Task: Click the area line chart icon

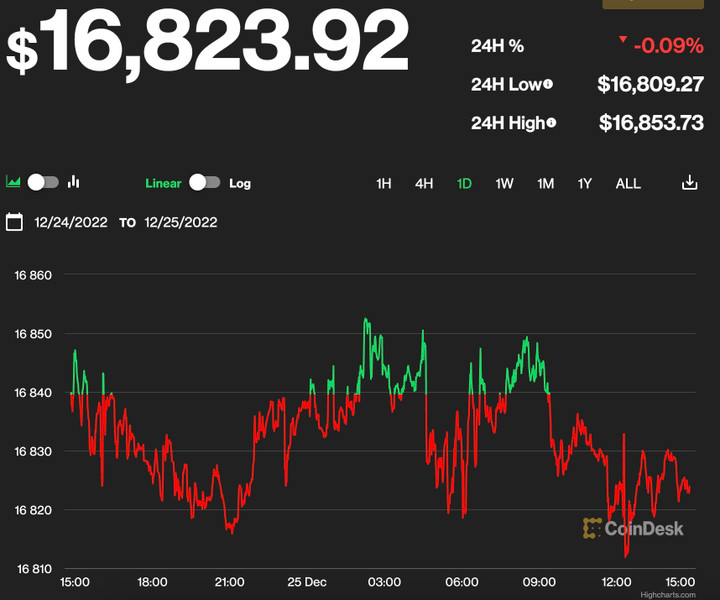Action: [x=14, y=182]
